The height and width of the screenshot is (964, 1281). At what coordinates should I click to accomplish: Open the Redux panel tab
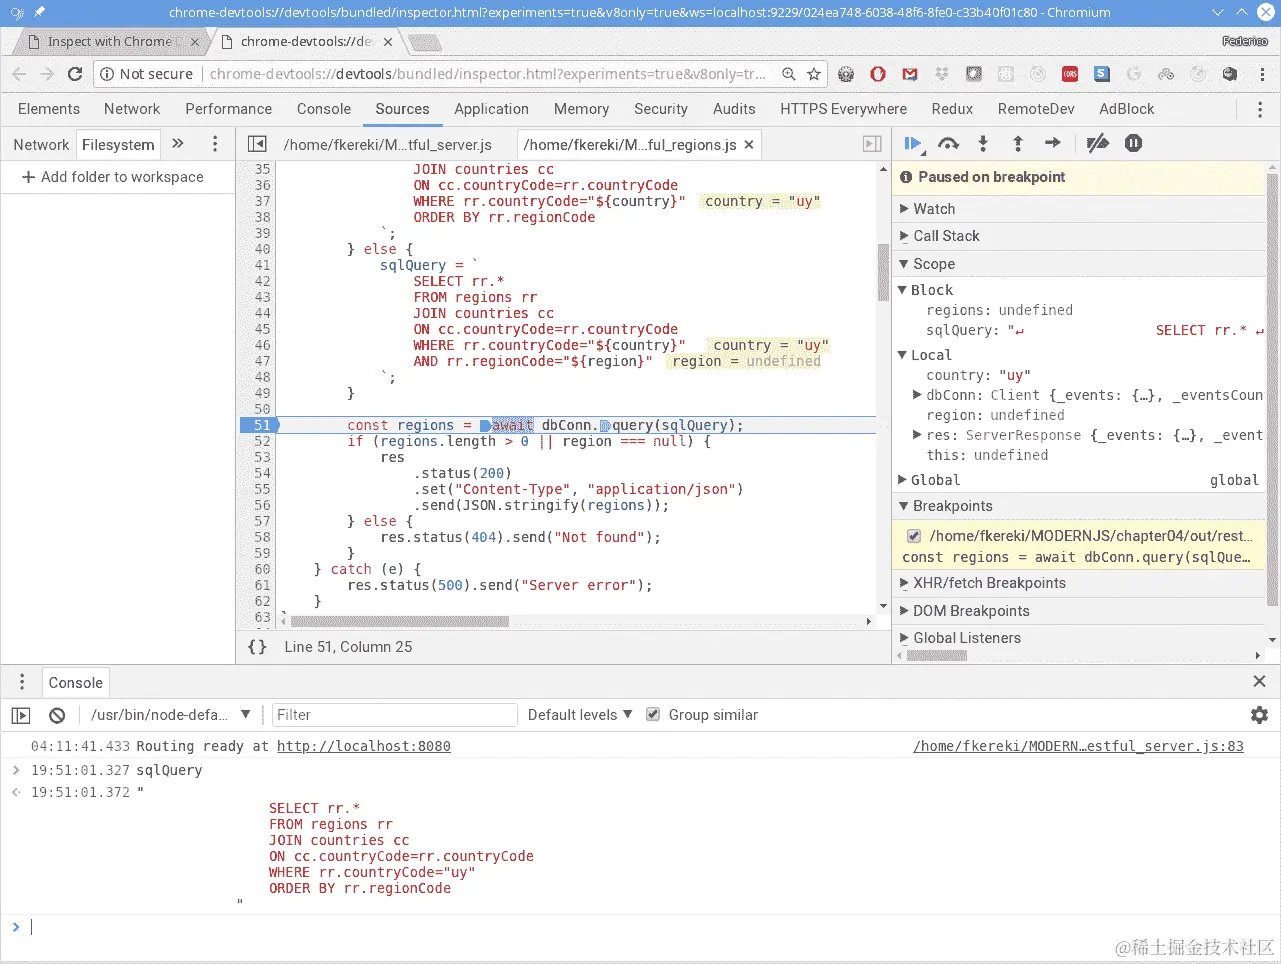(x=952, y=109)
